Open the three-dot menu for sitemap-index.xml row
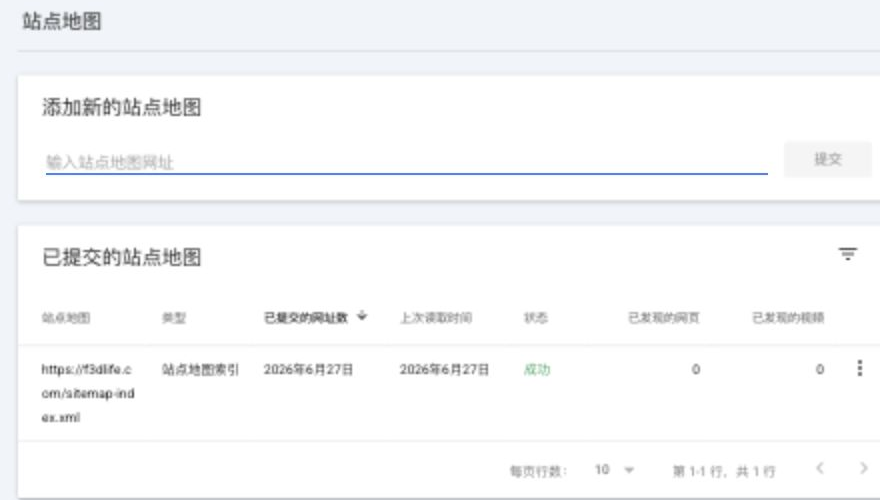The height and width of the screenshot is (500, 880). [x=860, y=368]
